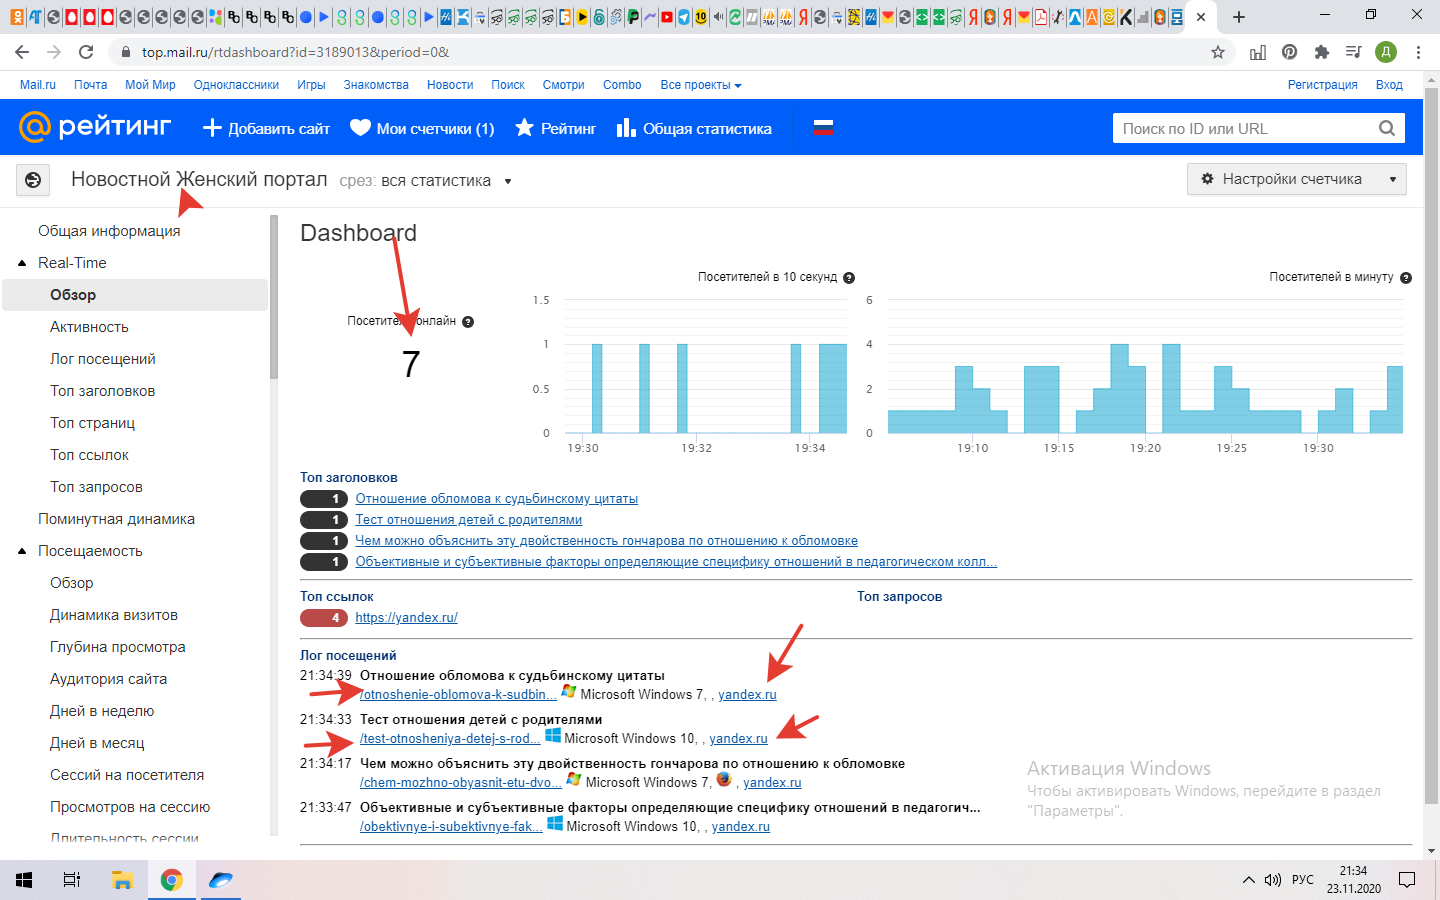Image resolution: width=1440 pixels, height=900 pixels.
Task: Open Глубина просмотра in the sidebar
Action: [x=117, y=647]
